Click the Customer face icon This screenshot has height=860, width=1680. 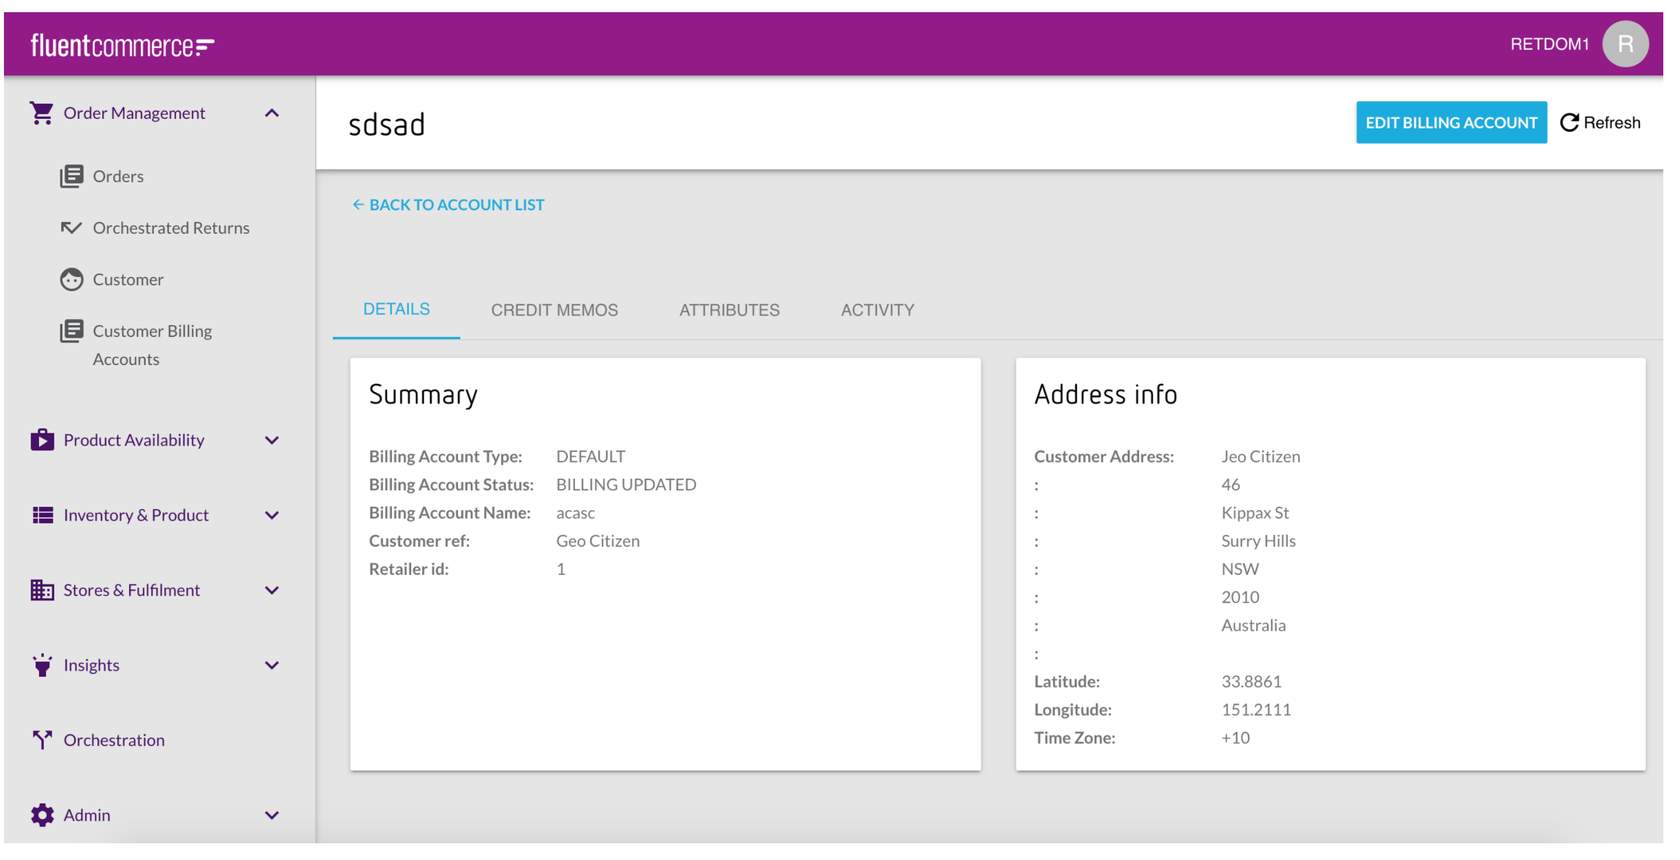click(71, 280)
